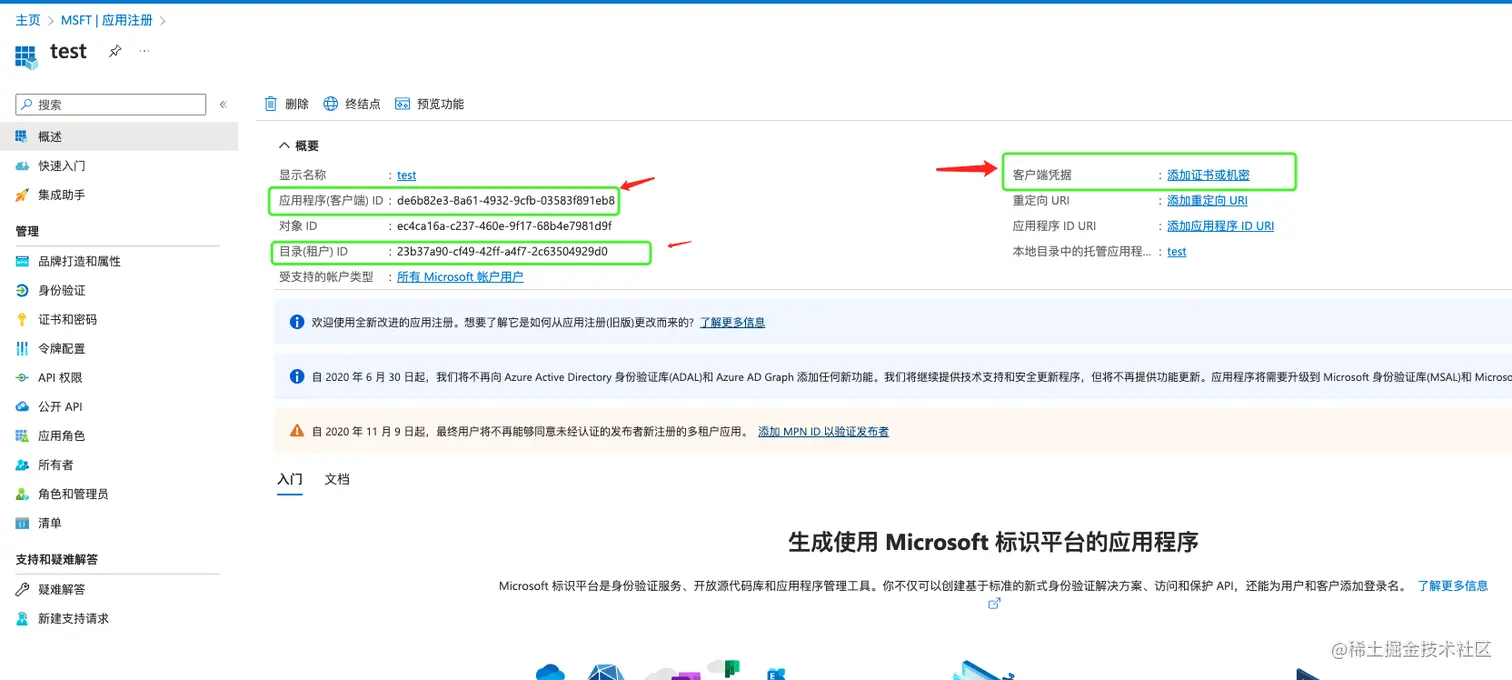Click the API 权限 icon

(x=22, y=378)
